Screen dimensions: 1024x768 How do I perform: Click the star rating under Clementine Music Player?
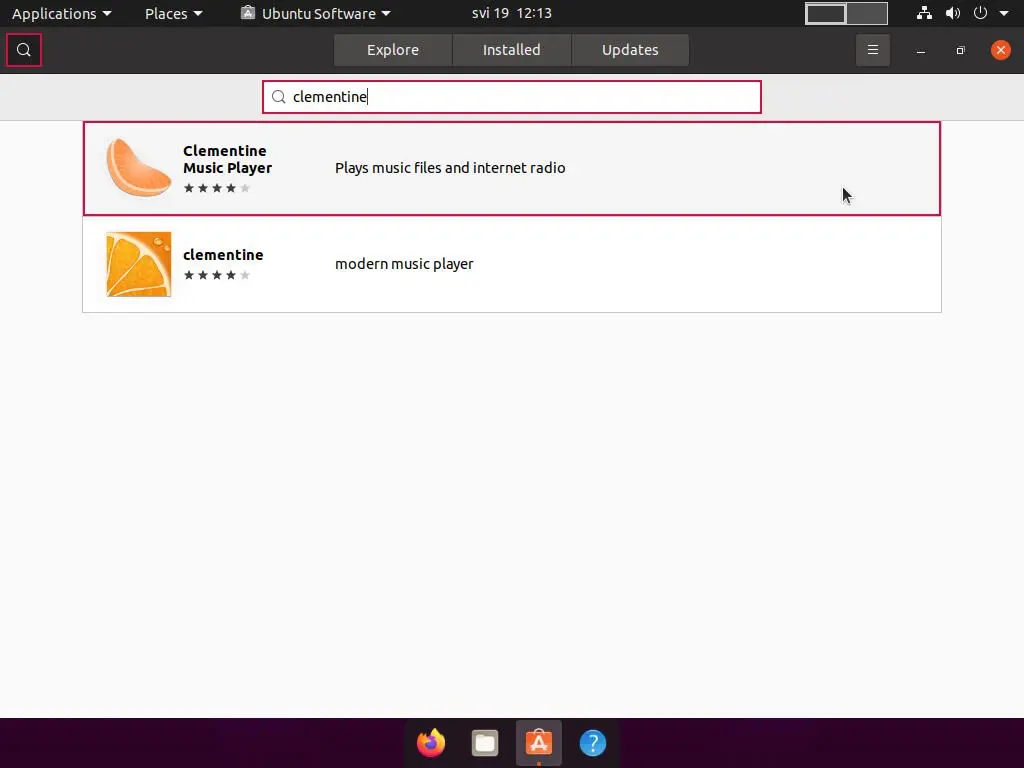click(x=217, y=188)
